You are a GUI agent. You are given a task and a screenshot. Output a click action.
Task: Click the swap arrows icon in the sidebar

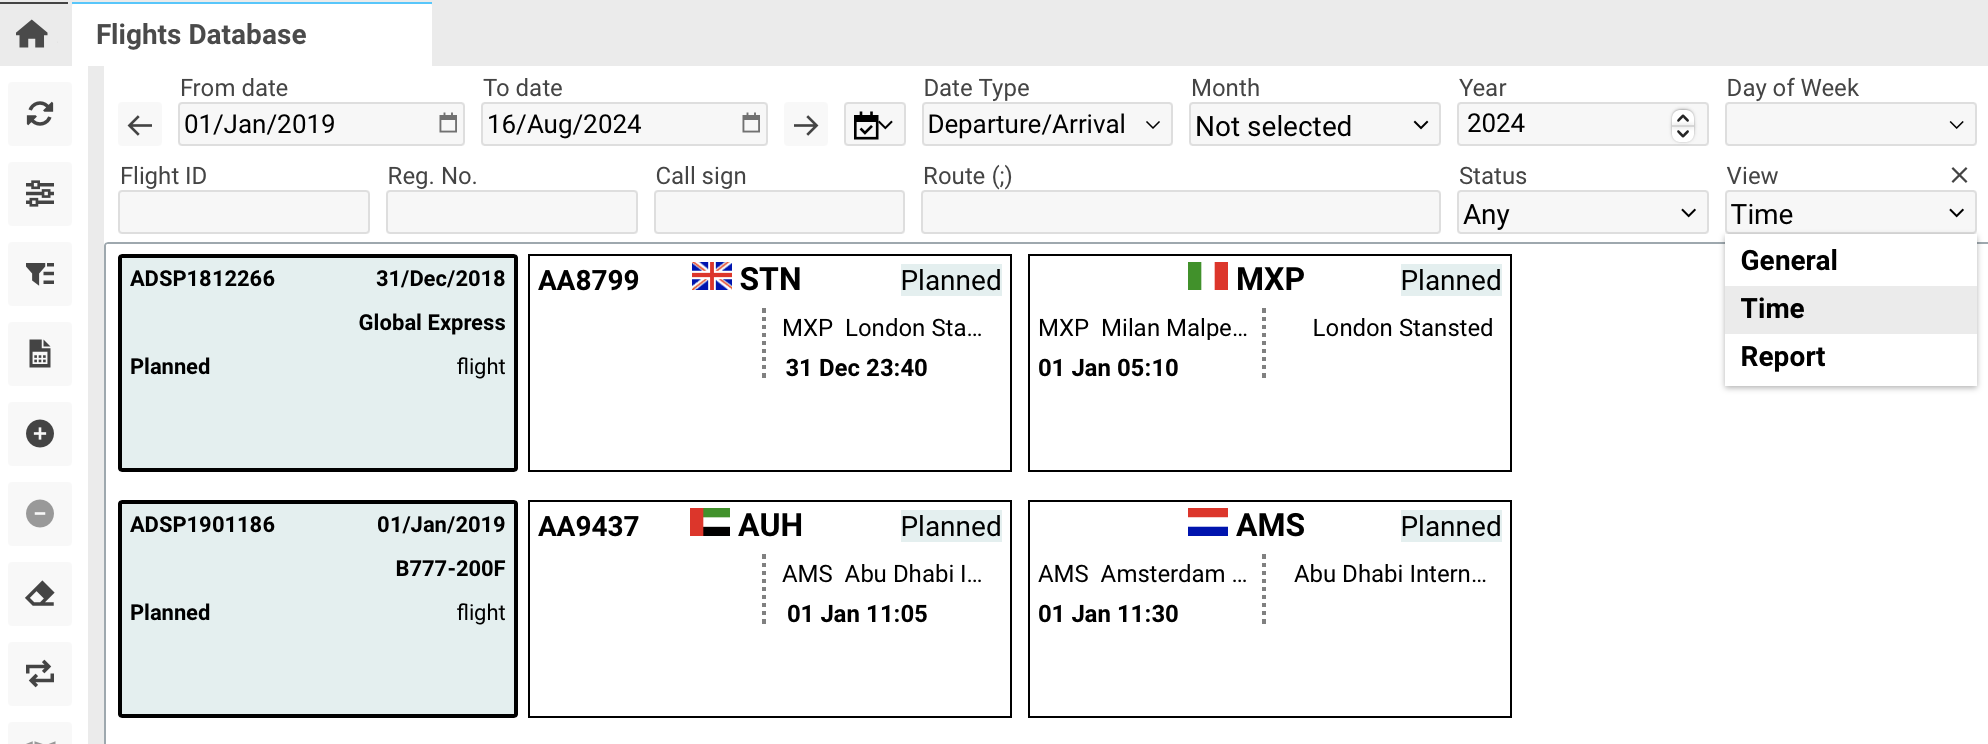(40, 673)
